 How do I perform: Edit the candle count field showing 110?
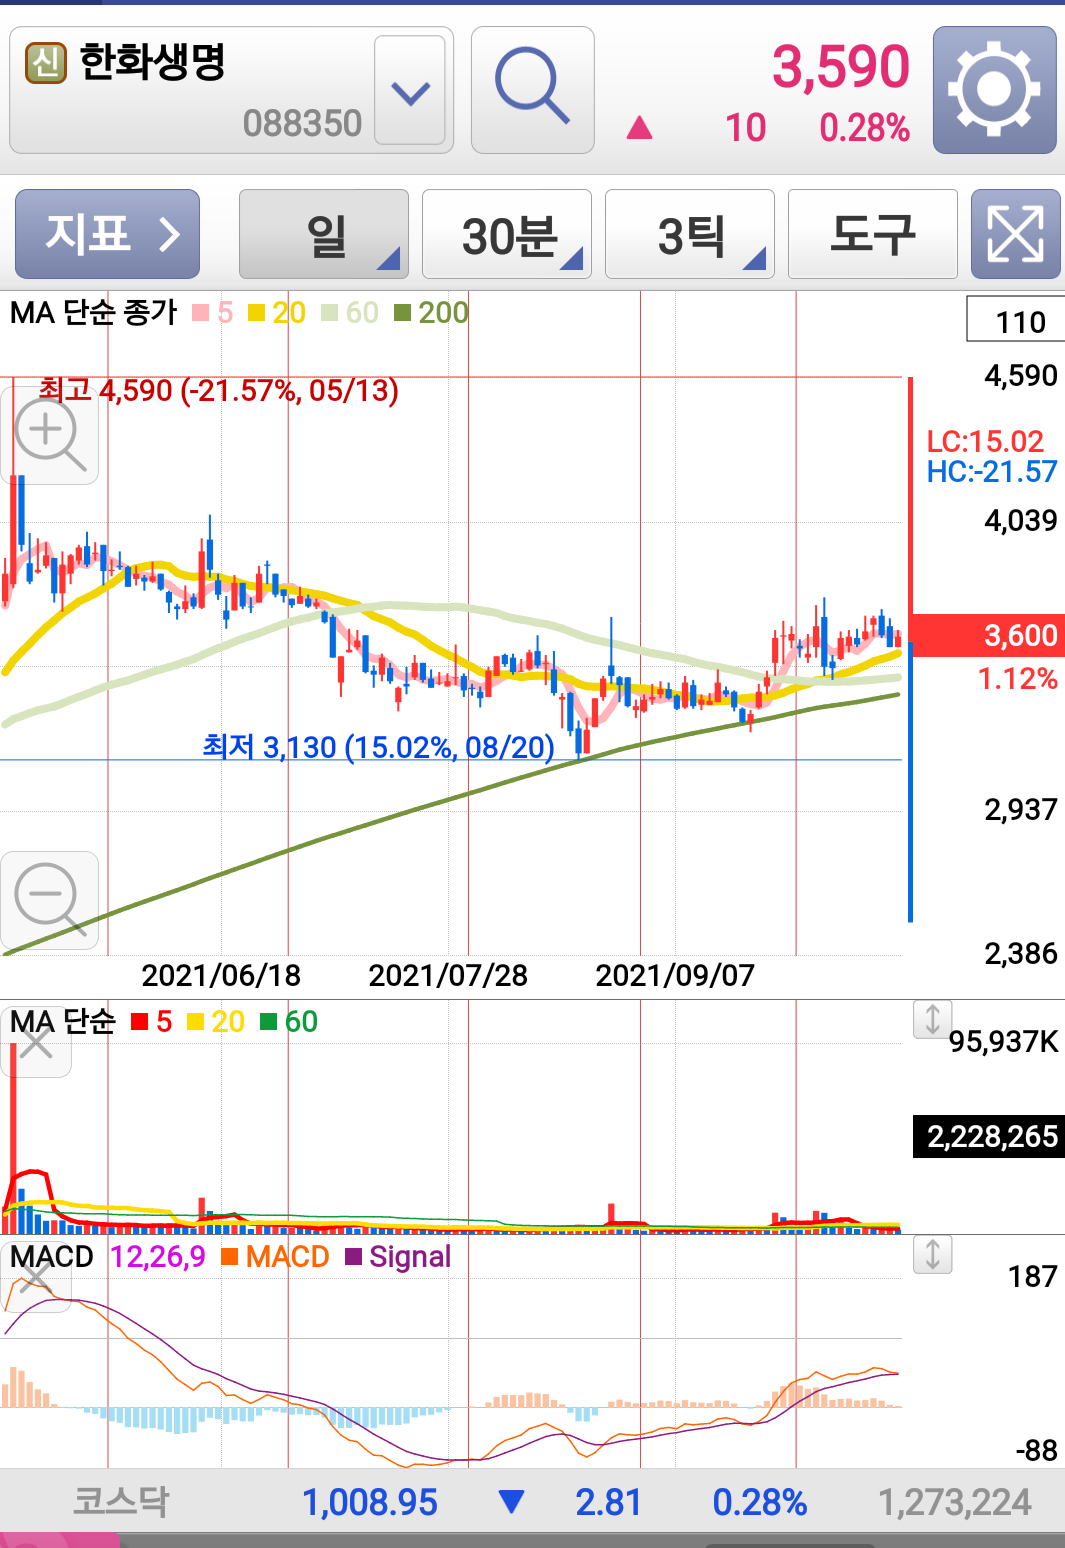(1016, 320)
